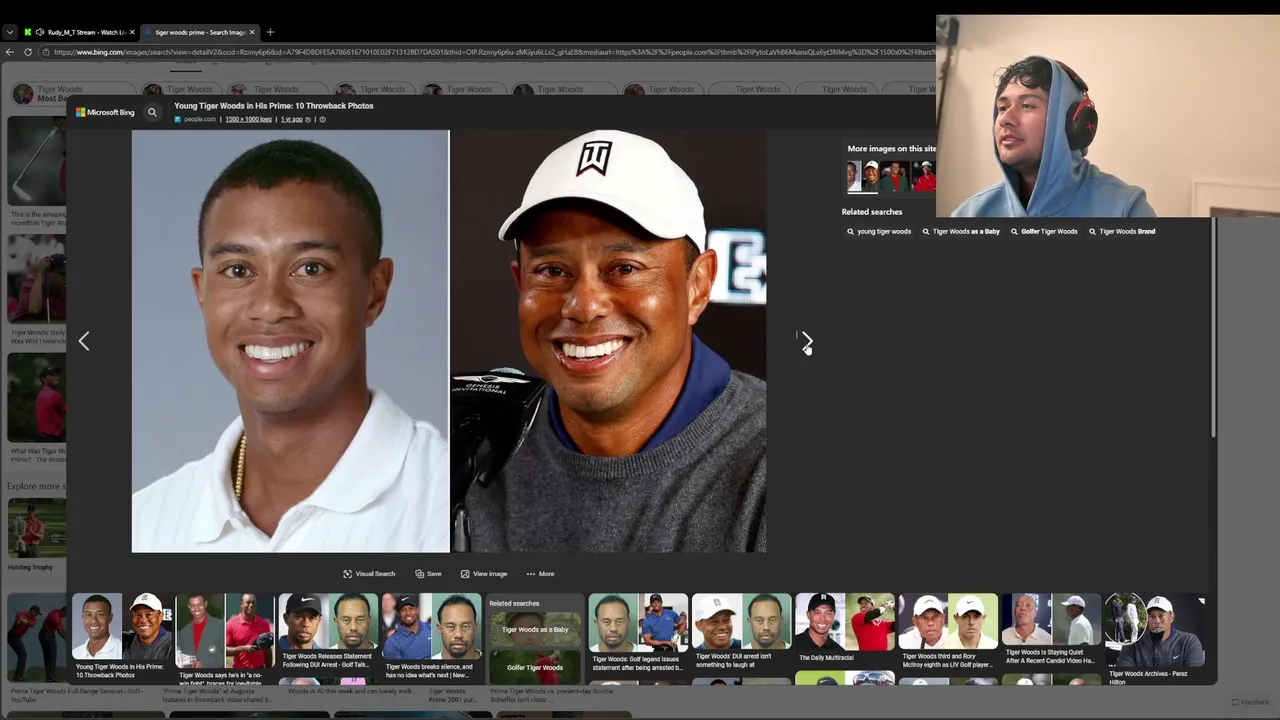Viewport: 1280px width, 720px height.
Task: Open a new browser tab with plus
Action: pyautogui.click(x=270, y=32)
